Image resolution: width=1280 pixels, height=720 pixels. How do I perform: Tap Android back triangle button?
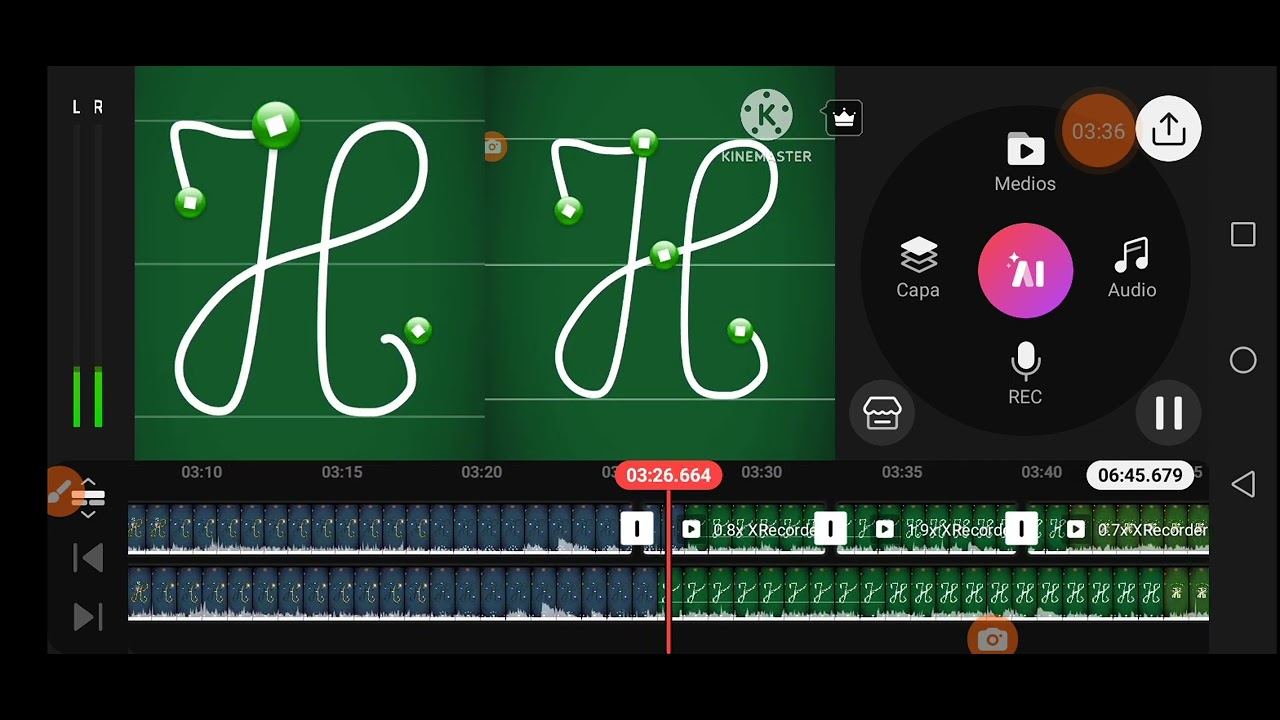[x=1243, y=485]
